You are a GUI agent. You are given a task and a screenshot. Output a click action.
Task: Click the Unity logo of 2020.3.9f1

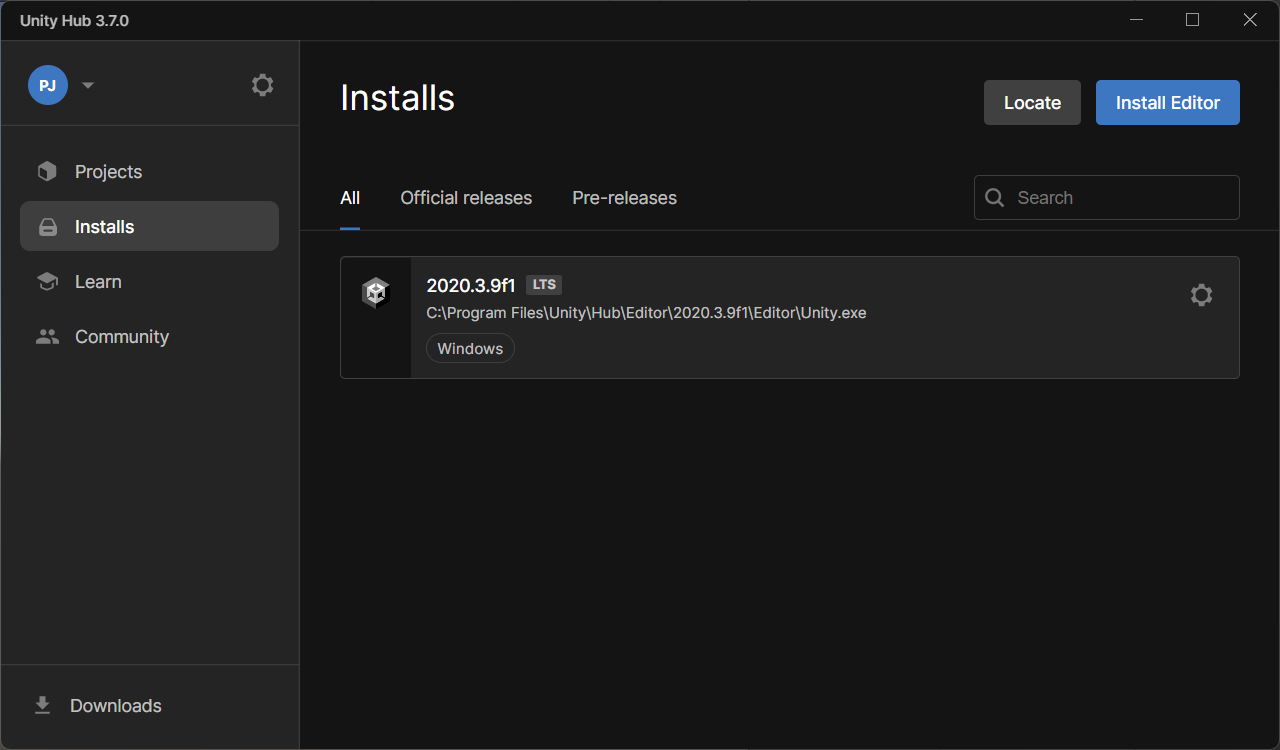click(375, 293)
